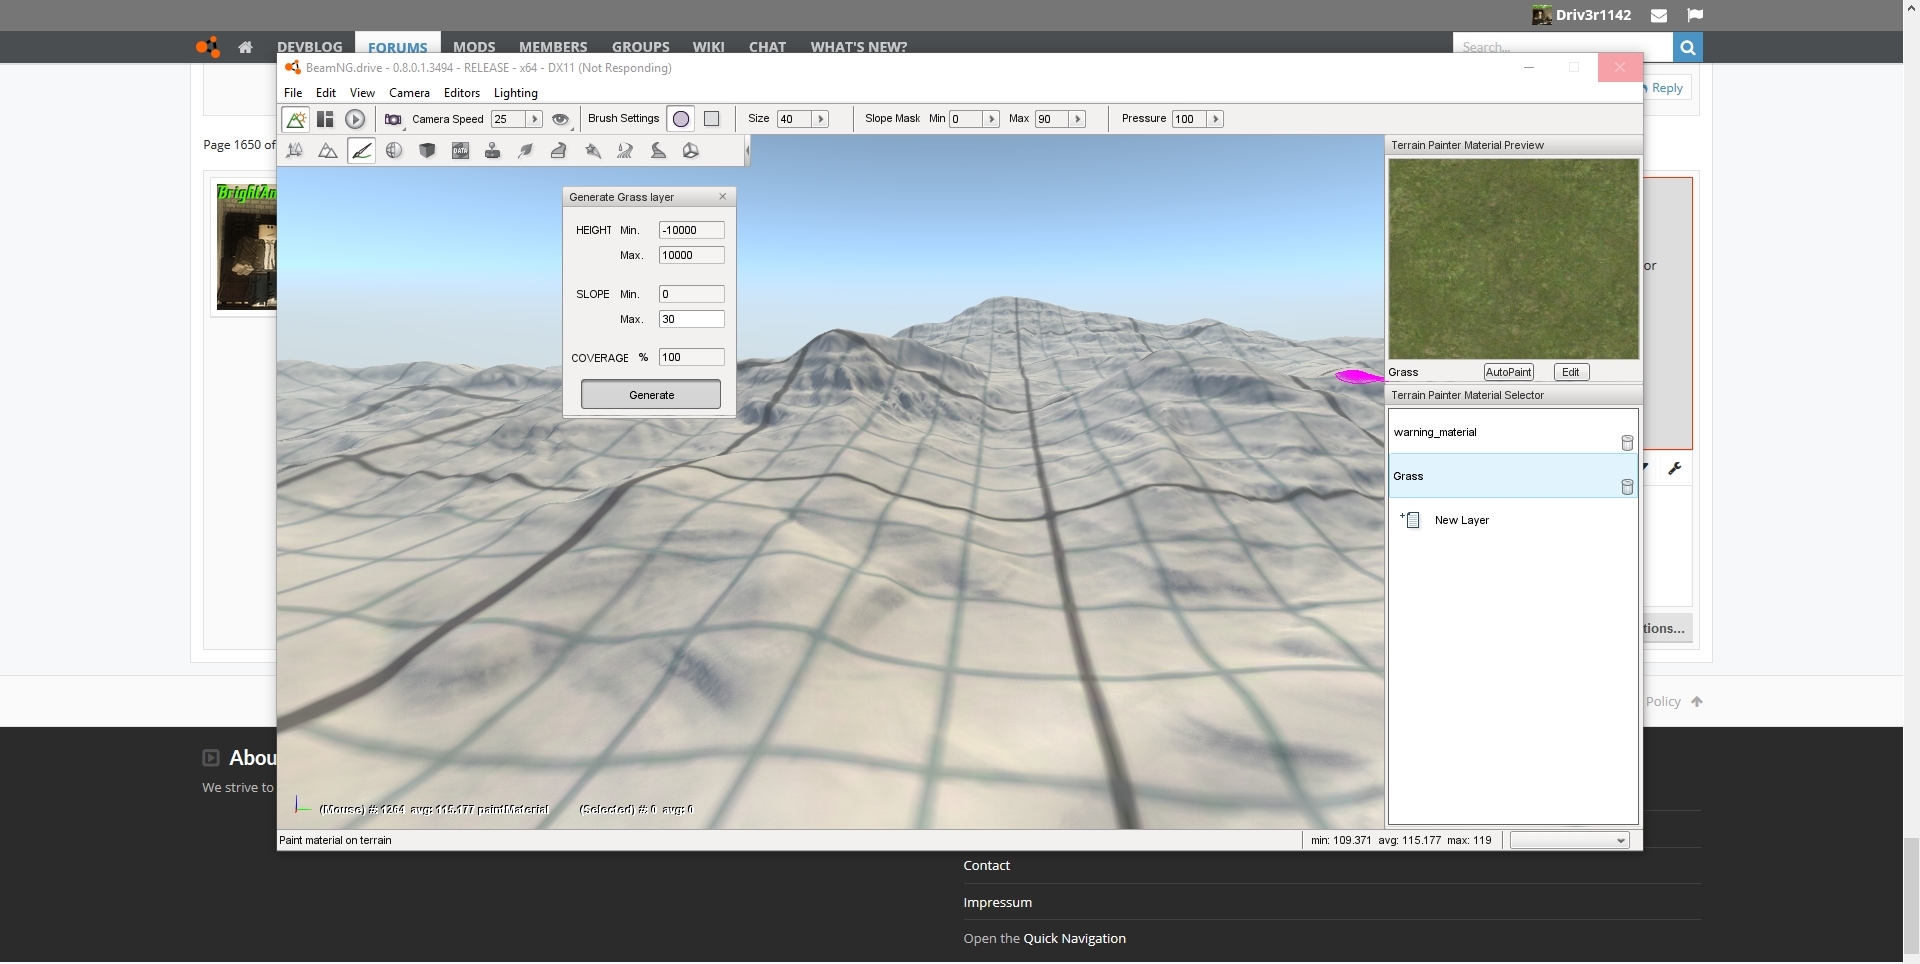Open the Lighting menu
The width and height of the screenshot is (1920, 964).
coord(516,93)
